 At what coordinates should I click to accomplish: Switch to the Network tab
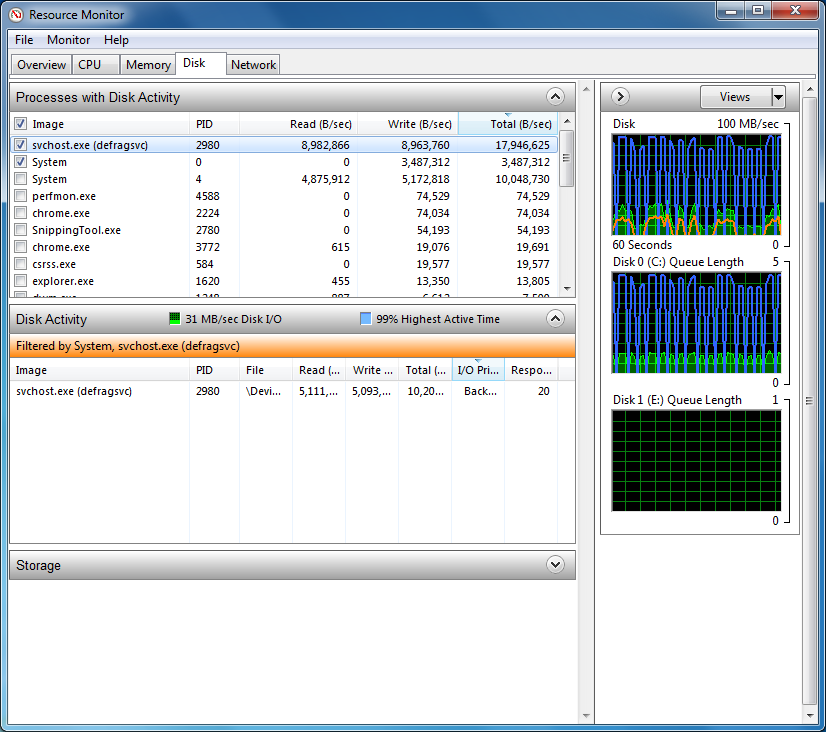pyautogui.click(x=253, y=64)
